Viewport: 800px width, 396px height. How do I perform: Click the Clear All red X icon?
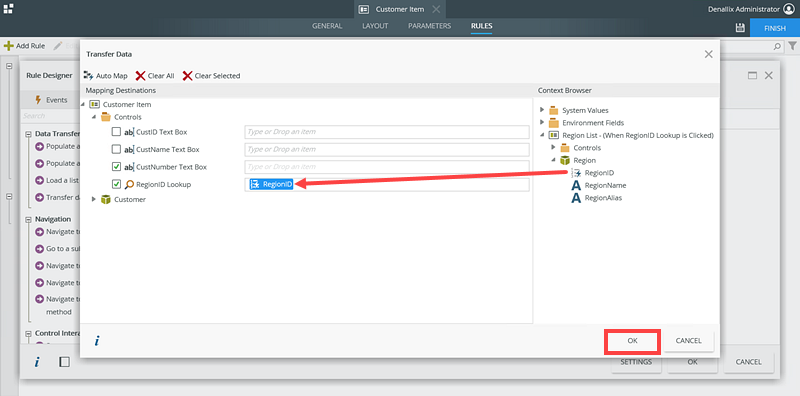click(140, 76)
